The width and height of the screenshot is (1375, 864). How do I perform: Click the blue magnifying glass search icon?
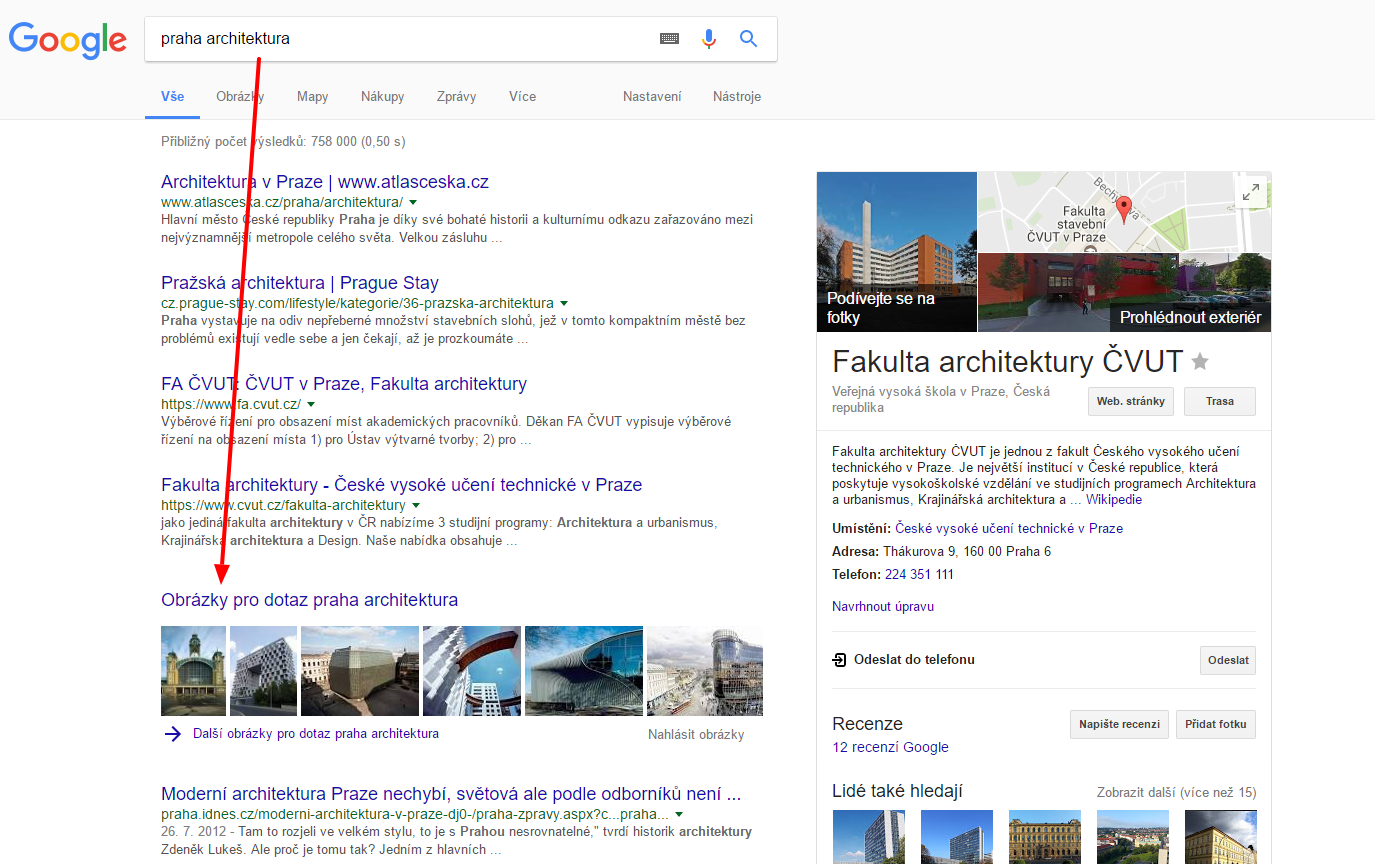[748, 39]
